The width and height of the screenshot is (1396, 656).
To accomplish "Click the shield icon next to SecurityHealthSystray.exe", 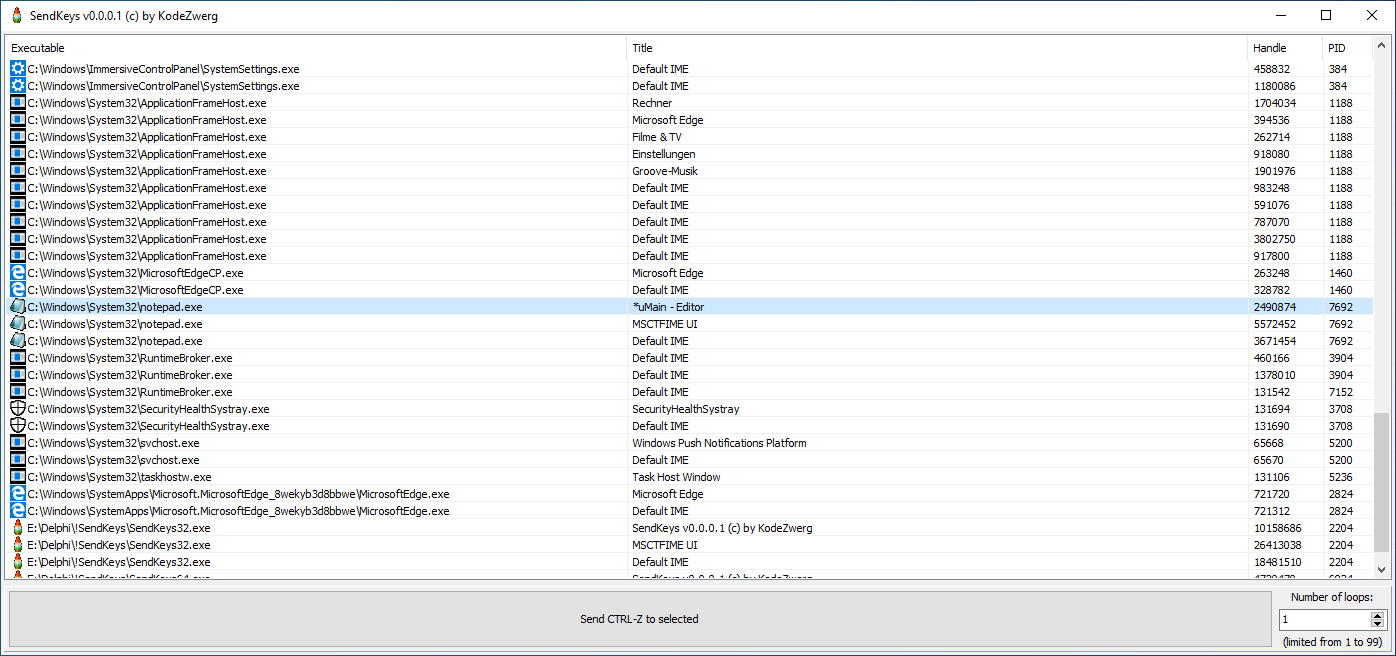I will (x=17, y=408).
